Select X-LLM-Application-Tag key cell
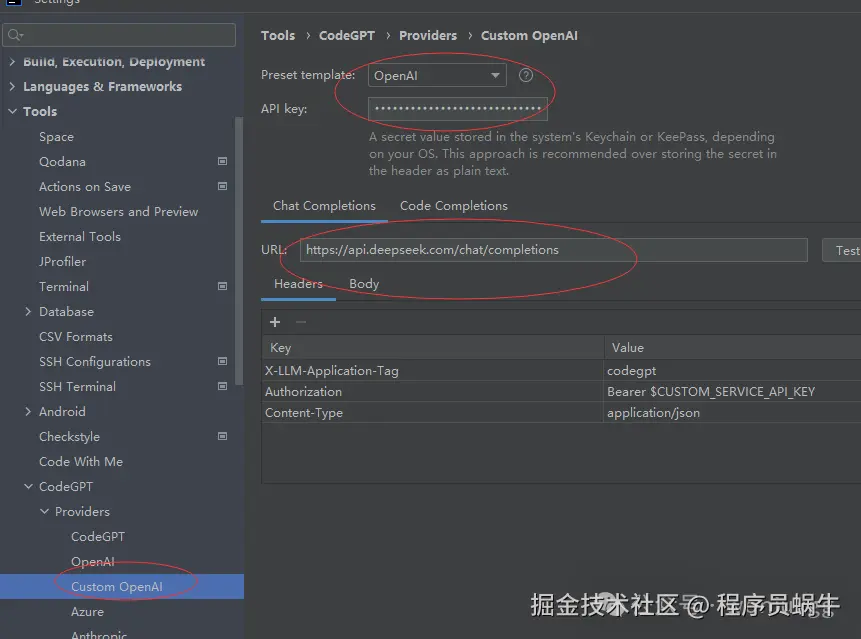Screen dimensions: 861x639 433,371
